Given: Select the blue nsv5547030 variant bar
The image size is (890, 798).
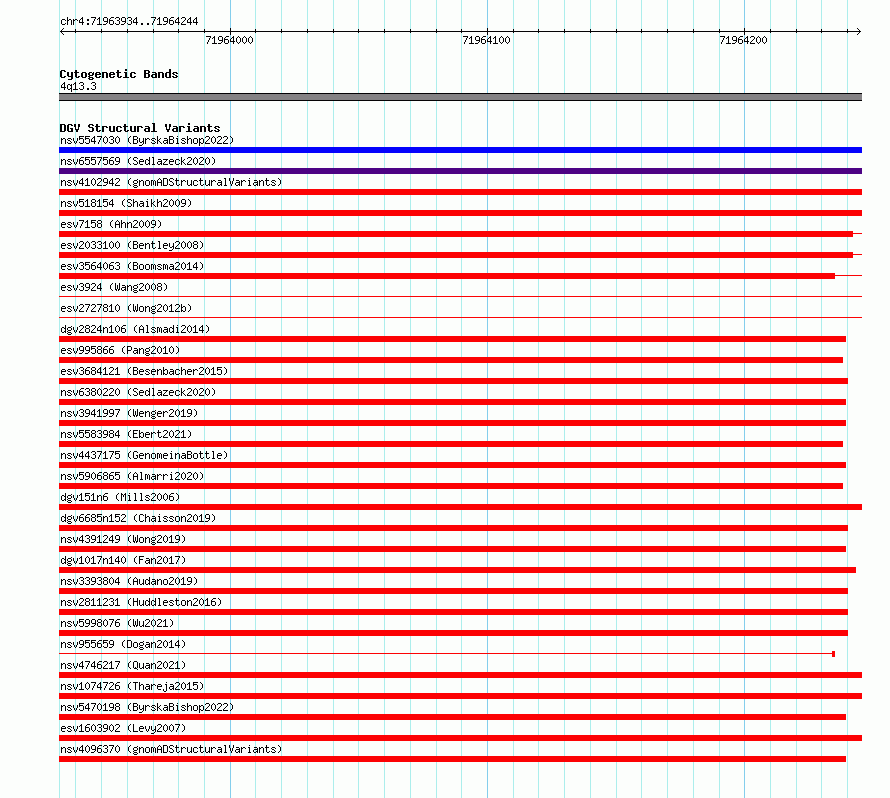Looking at the screenshot, I should point(460,150).
